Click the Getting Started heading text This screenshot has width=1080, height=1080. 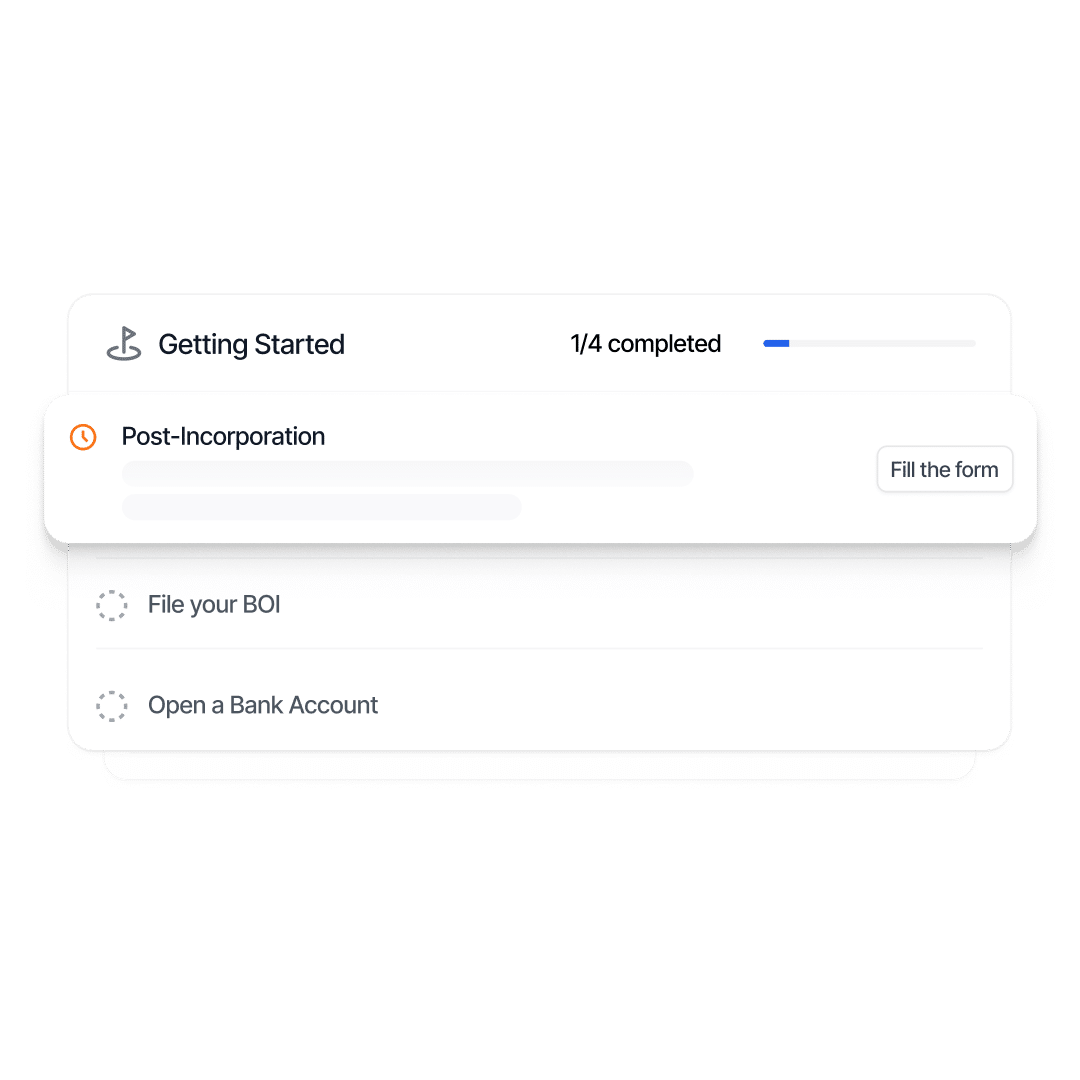(x=251, y=344)
